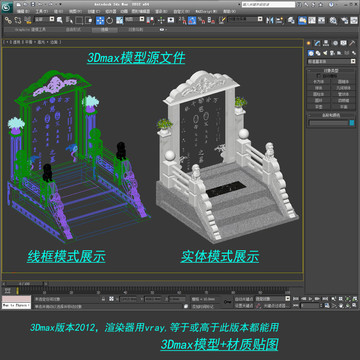Image resolution: width=360 pixels, height=360 pixels.
Task: Select the Shapes creation category
Action: (318, 53)
